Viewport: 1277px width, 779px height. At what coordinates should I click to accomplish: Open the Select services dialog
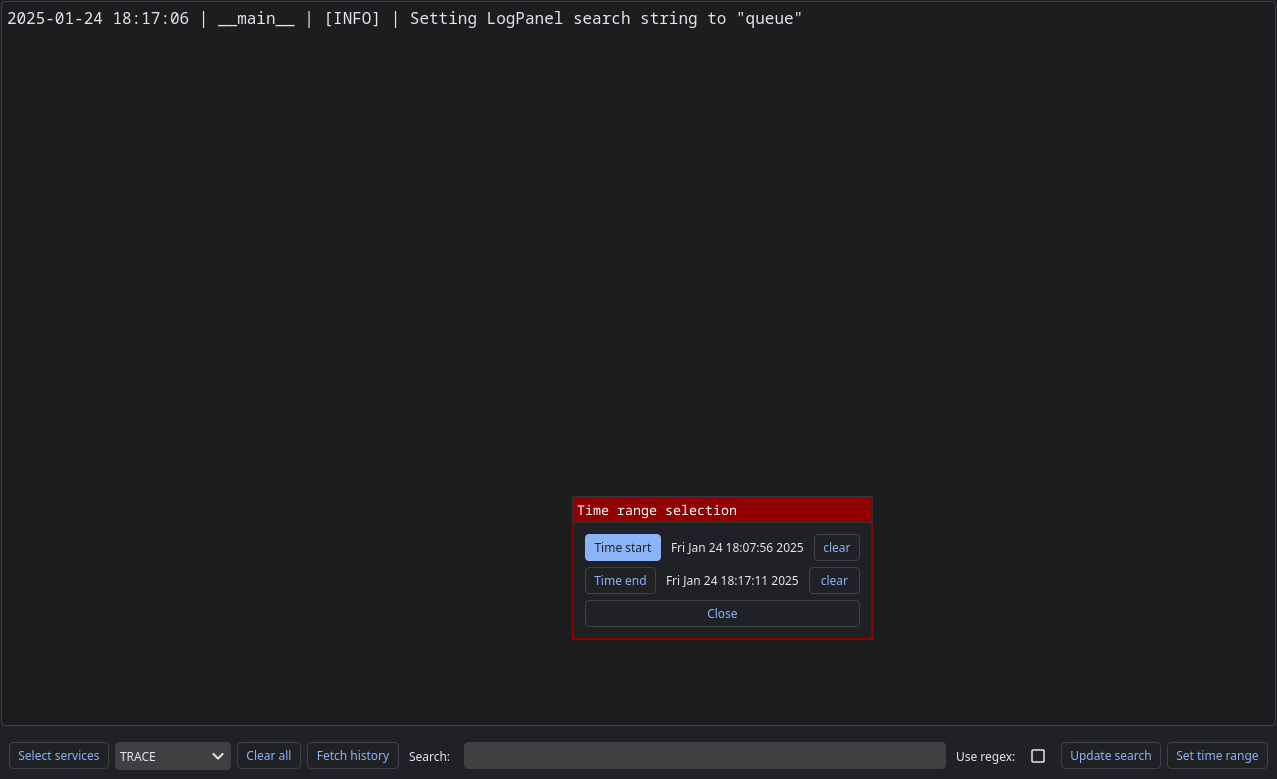(58, 755)
